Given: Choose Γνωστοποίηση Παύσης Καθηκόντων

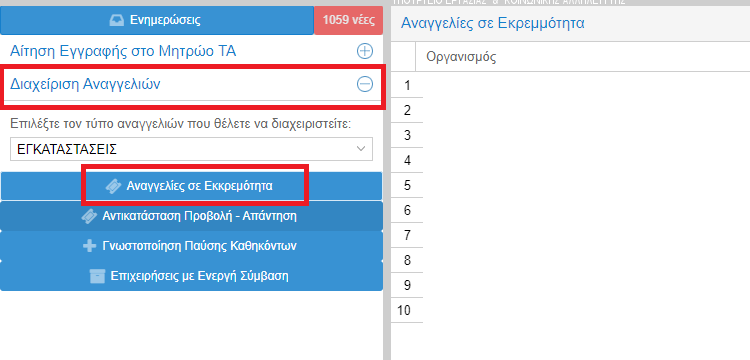Looking at the screenshot, I should (x=191, y=246).
